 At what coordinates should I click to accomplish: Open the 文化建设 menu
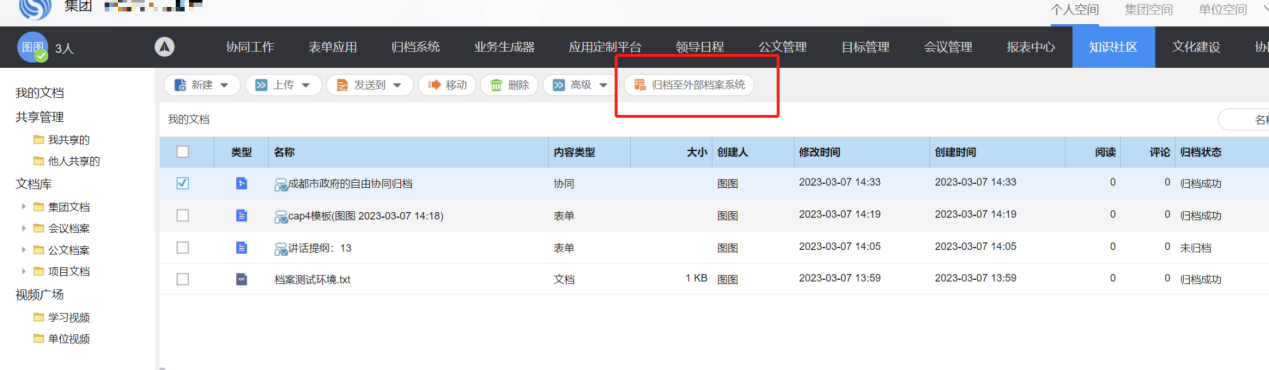coord(1196,47)
